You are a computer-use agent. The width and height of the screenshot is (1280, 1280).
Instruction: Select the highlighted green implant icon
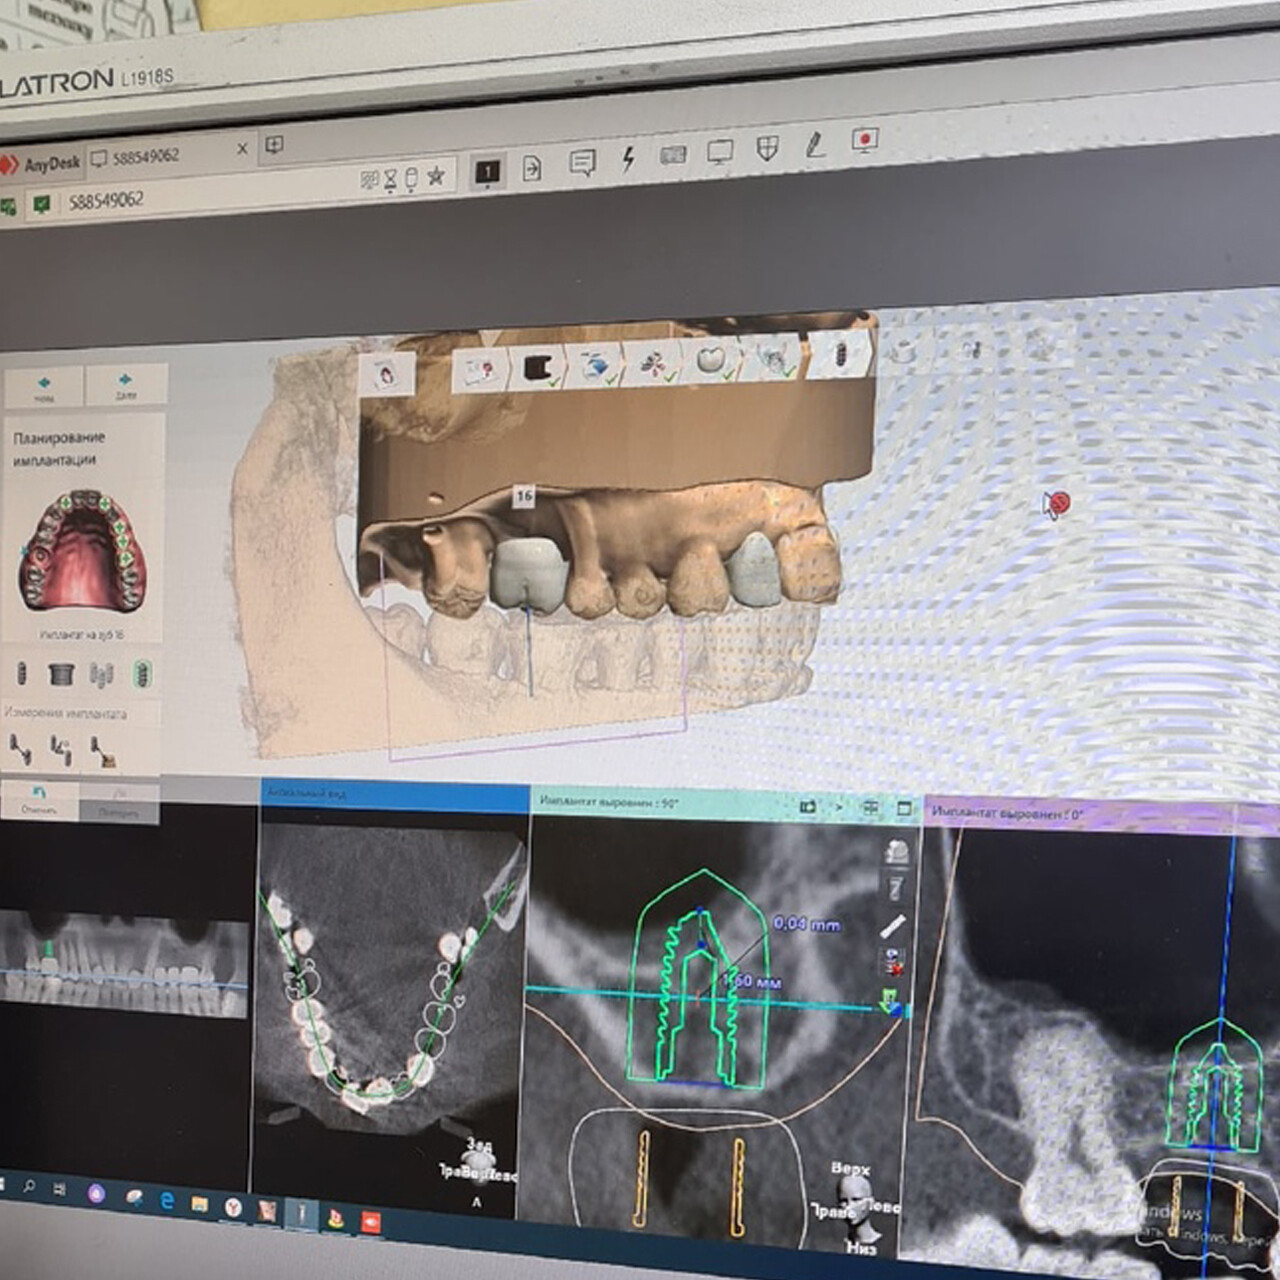143,675
